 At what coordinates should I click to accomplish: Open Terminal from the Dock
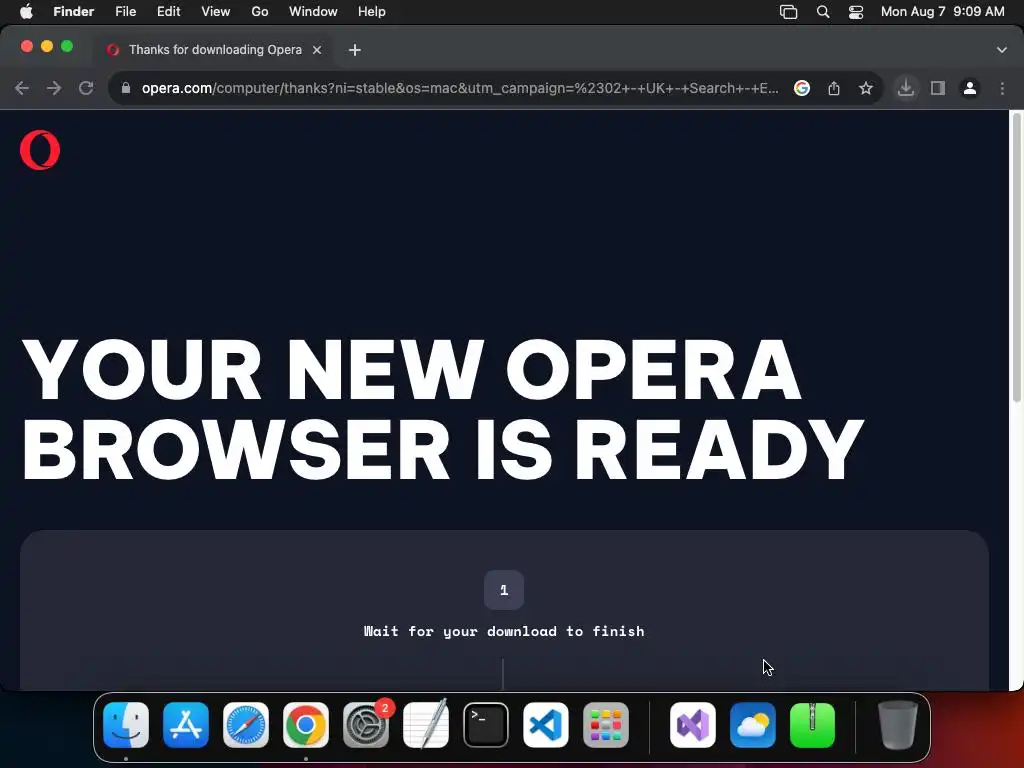[x=486, y=725]
